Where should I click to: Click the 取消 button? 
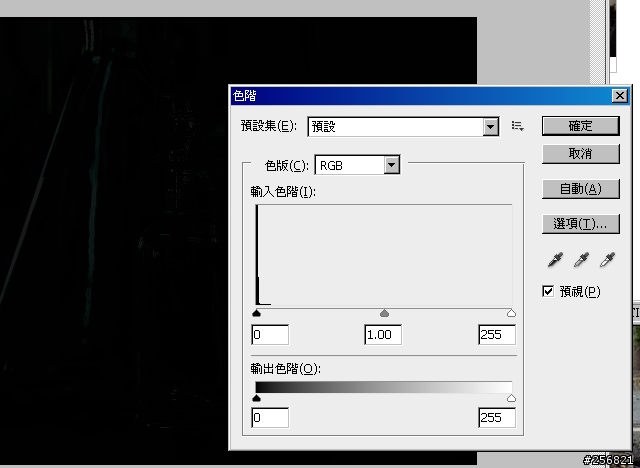pyautogui.click(x=580, y=154)
